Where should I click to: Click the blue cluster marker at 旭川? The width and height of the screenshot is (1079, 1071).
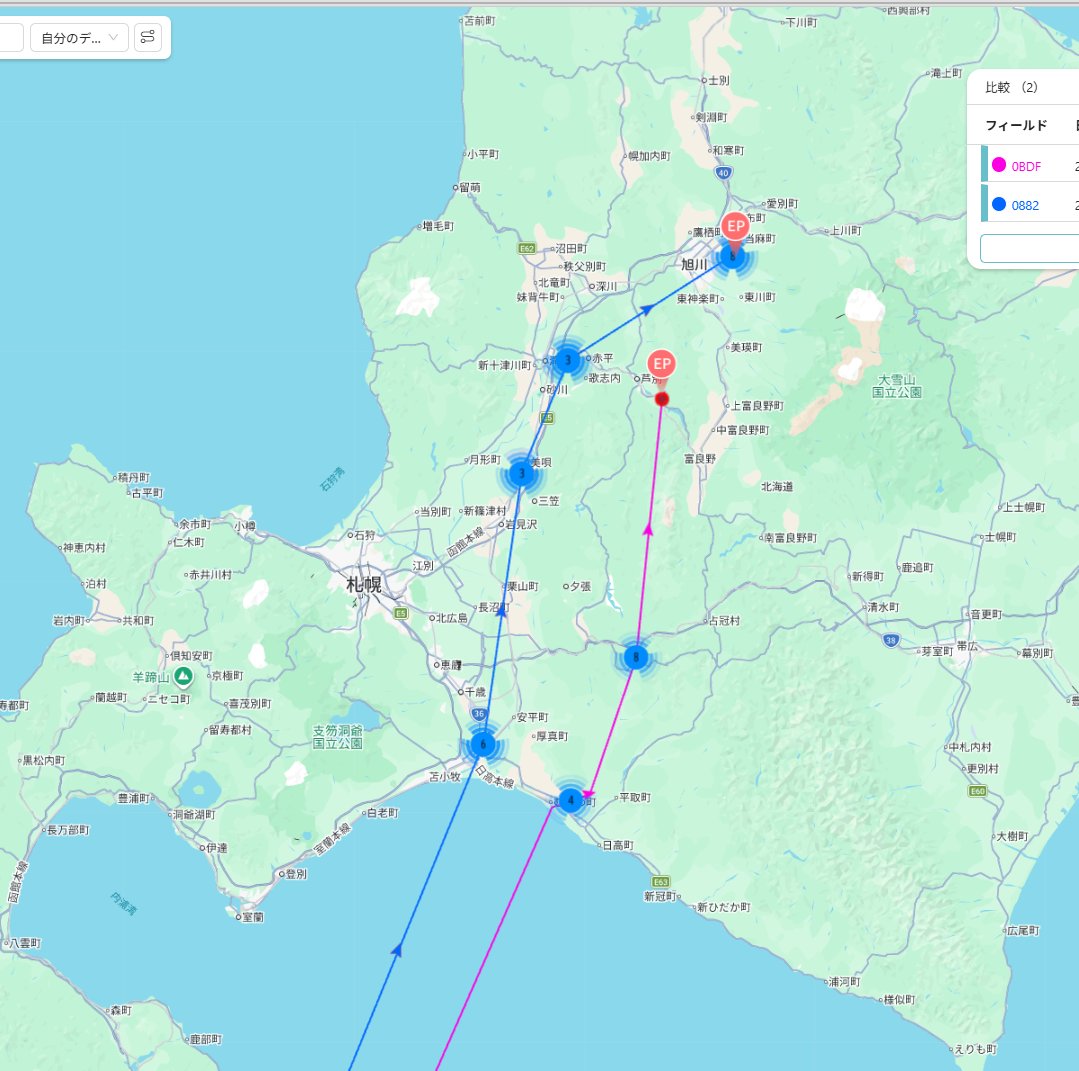click(733, 258)
